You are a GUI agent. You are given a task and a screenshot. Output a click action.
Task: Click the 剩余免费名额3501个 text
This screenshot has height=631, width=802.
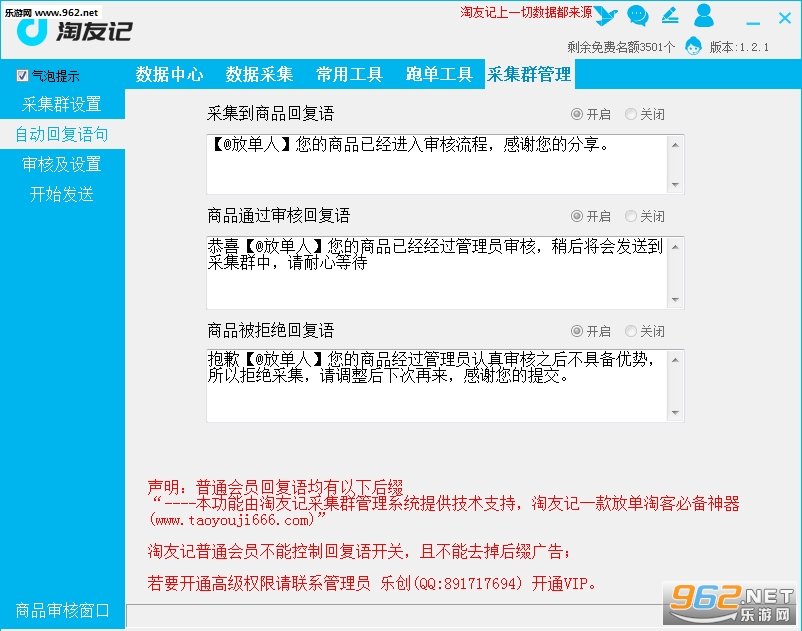[x=621, y=48]
